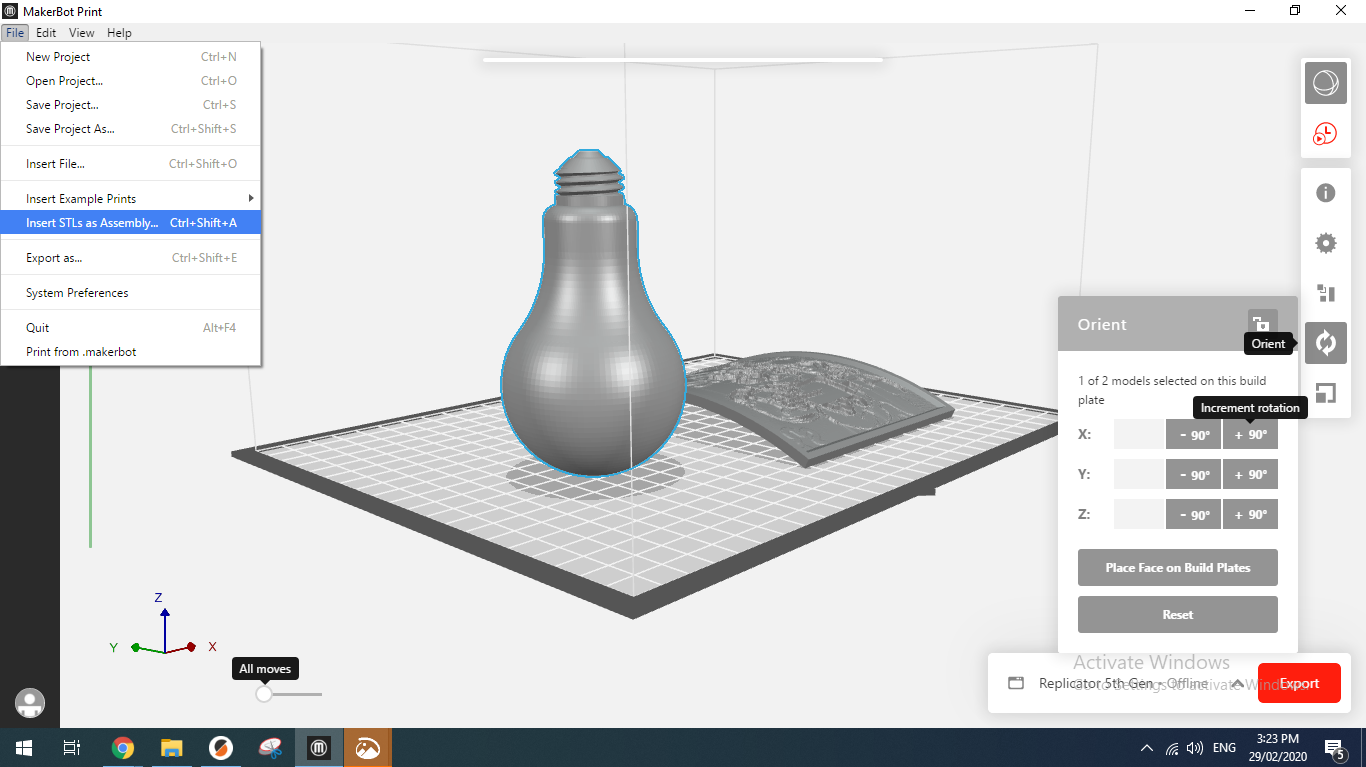
Task: Focus the Y rotation input field
Action: 1139,475
